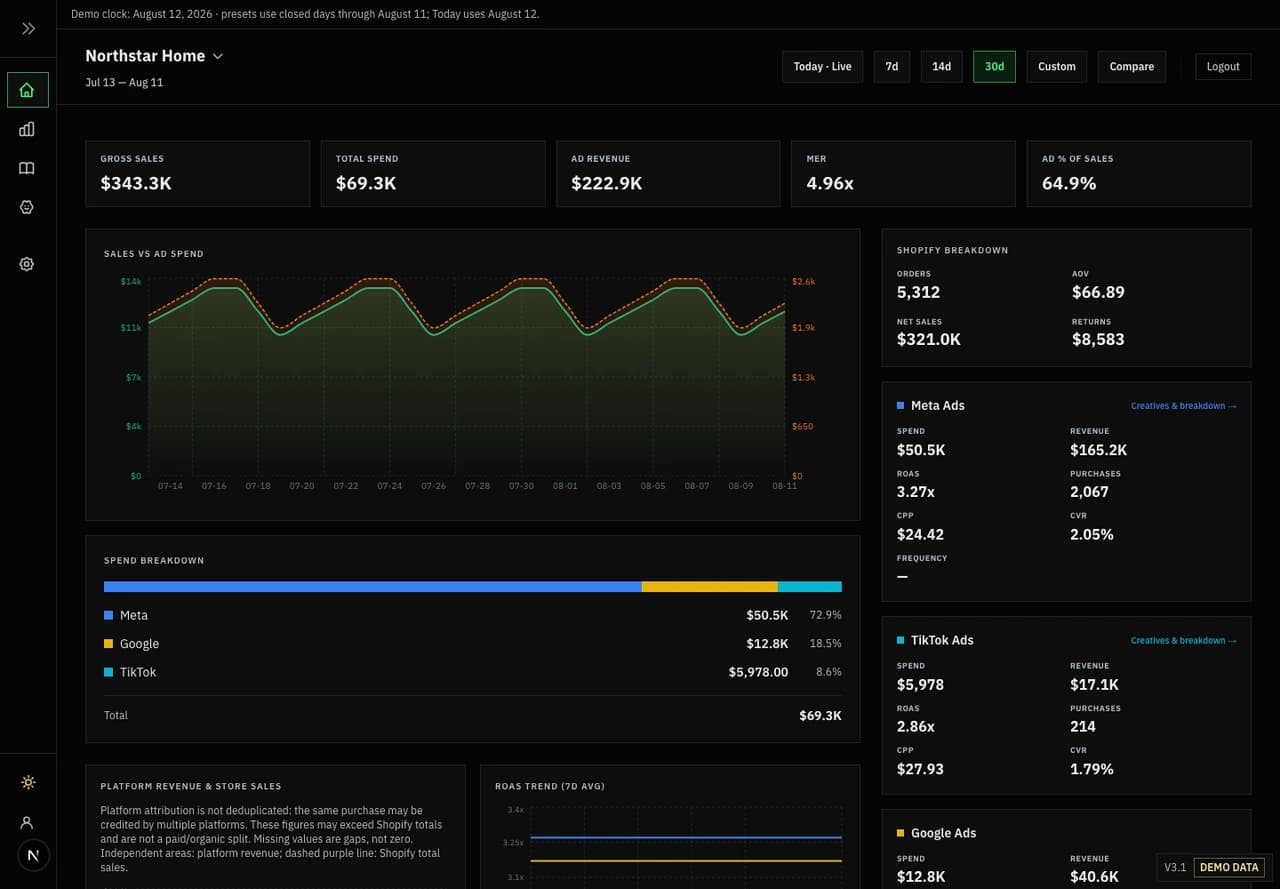The height and width of the screenshot is (889, 1280).
Task: Open the settings gear icon in sidebar
Action: pyautogui.click(x=27, y=264)
